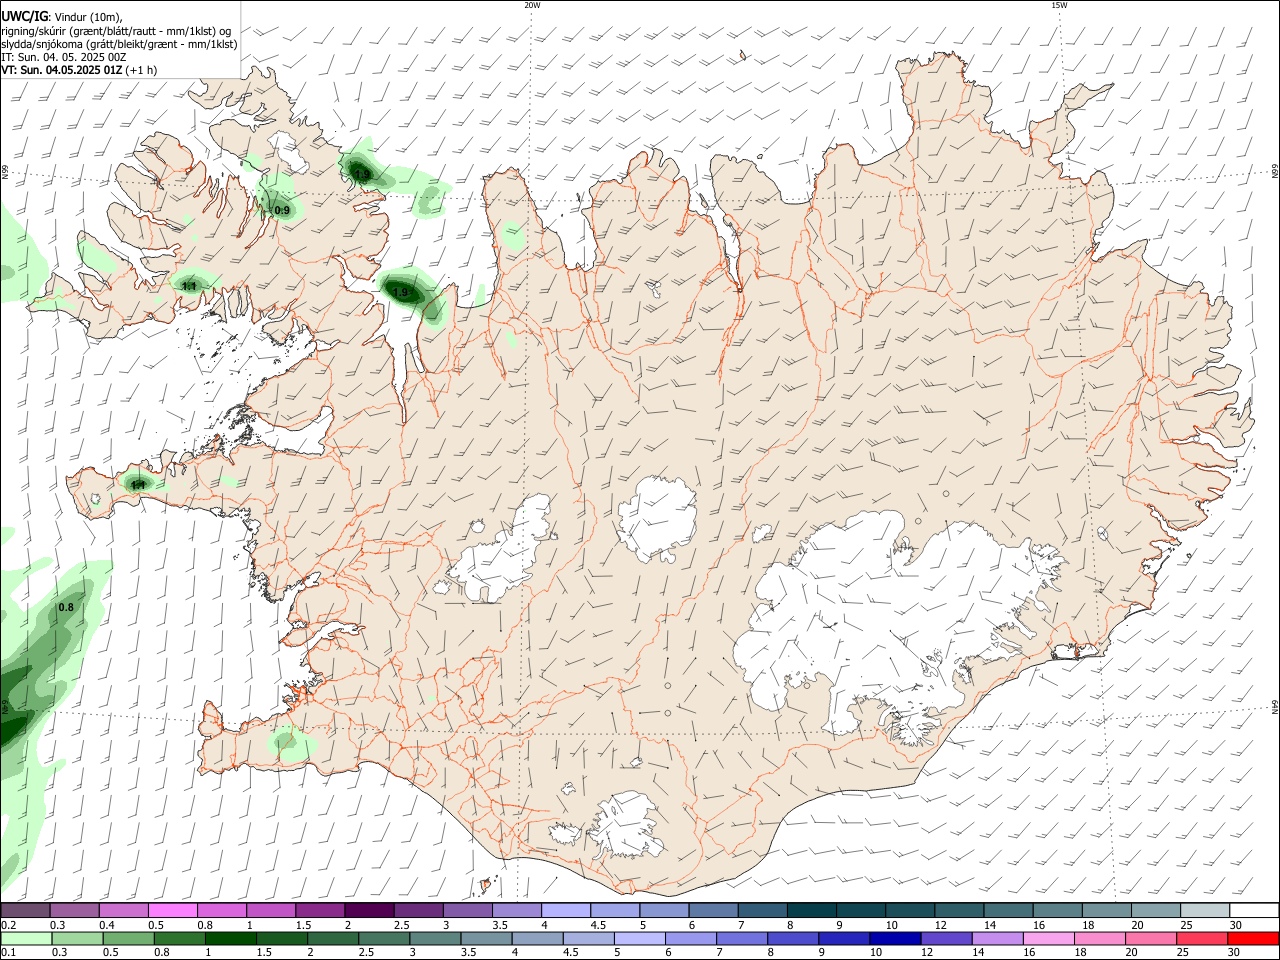Click the 'slydda/snjókoma' legend description line

[x=119, y=44]
